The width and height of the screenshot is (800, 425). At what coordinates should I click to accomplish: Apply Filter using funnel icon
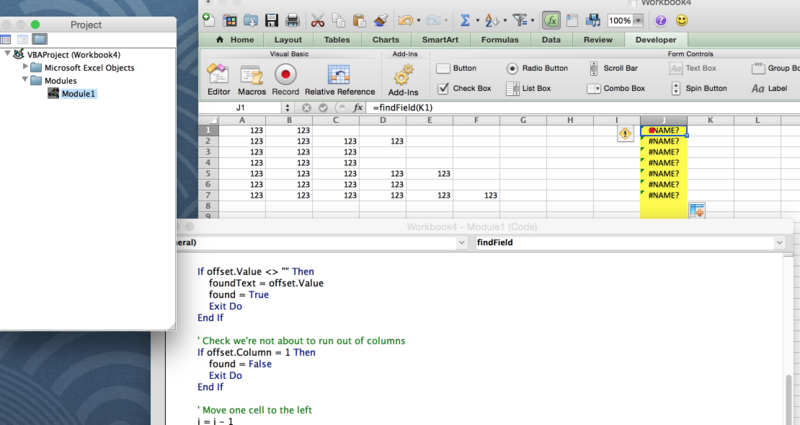coord(519,20)
